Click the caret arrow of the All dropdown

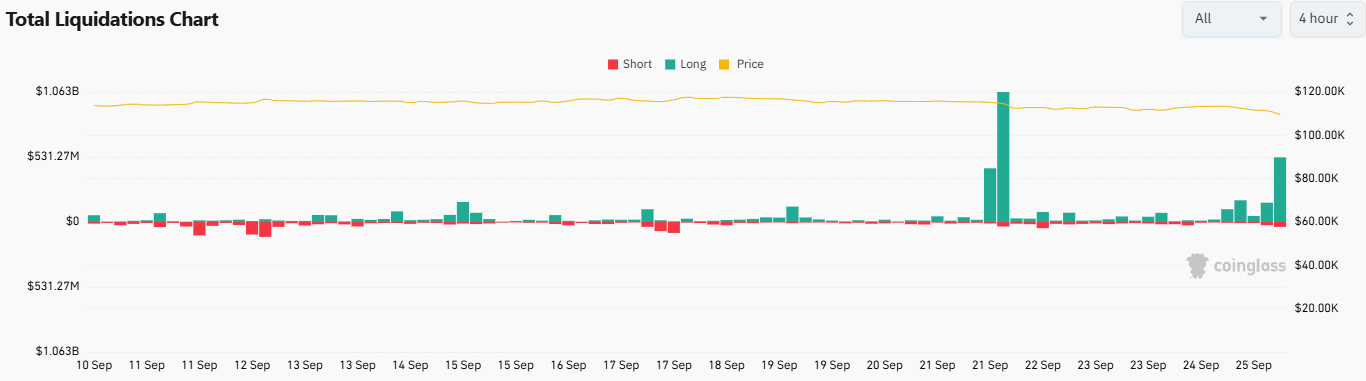[x=1263, y=19]
